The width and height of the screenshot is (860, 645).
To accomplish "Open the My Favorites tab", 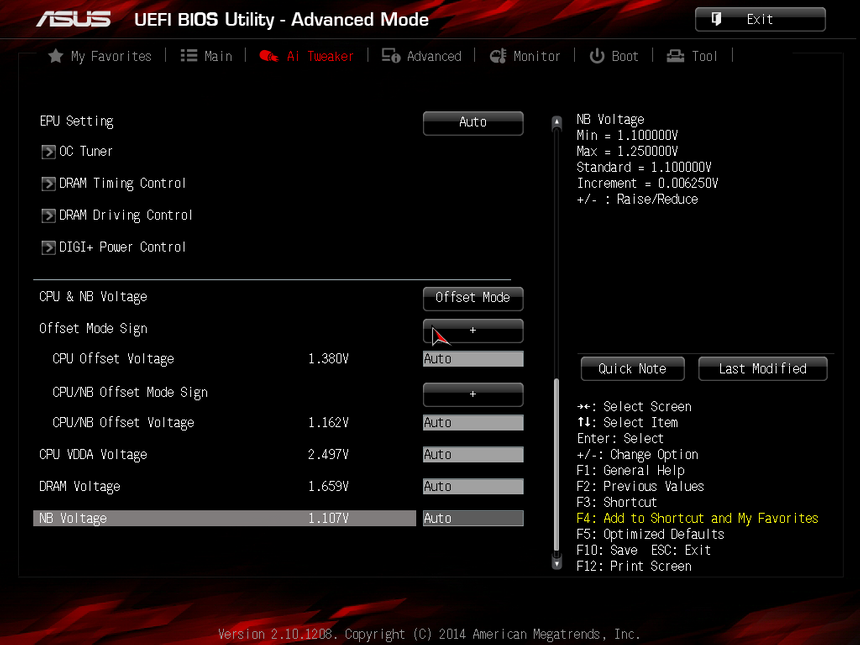I will pos(100,56).
